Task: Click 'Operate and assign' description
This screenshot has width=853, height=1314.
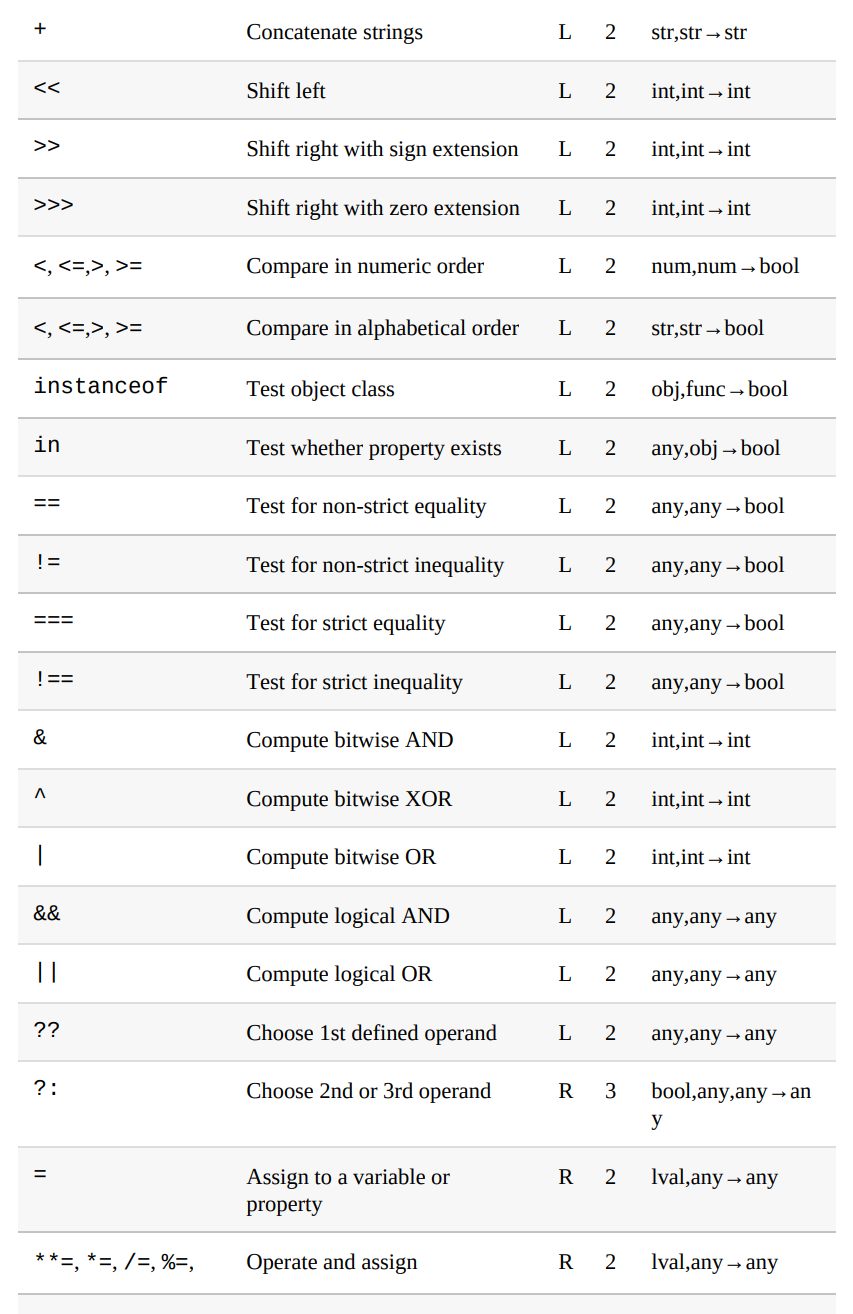Action: (331, 1262)
